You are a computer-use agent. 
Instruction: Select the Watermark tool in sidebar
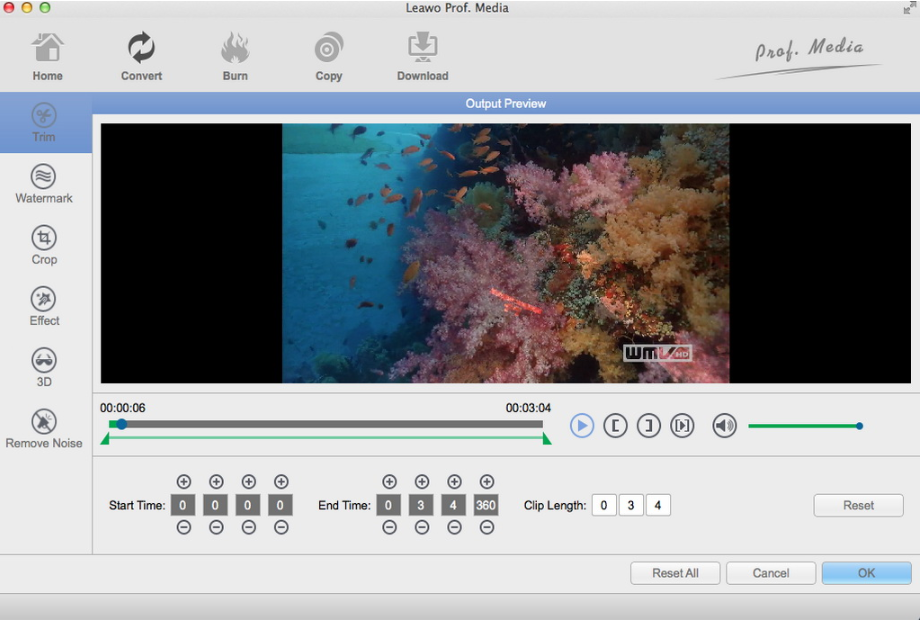[x=44, y=184]
